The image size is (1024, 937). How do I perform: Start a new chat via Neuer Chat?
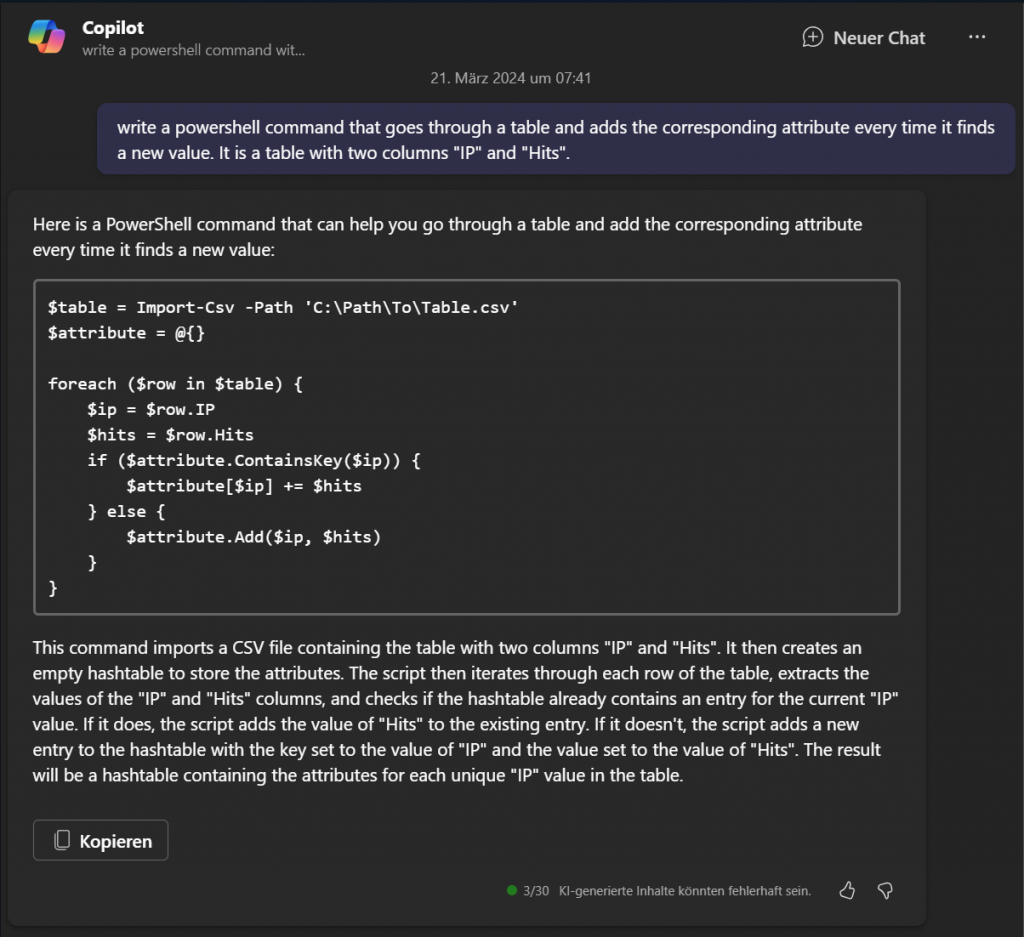coord(864,38)
